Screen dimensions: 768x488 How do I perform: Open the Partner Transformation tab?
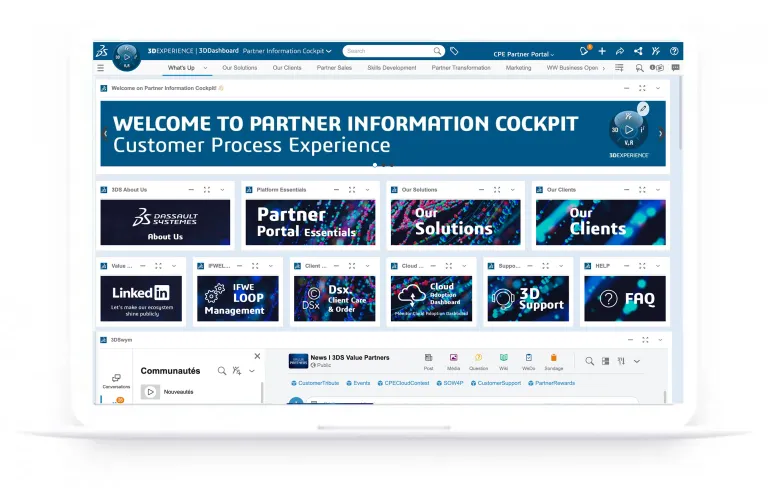pos(461,68)
